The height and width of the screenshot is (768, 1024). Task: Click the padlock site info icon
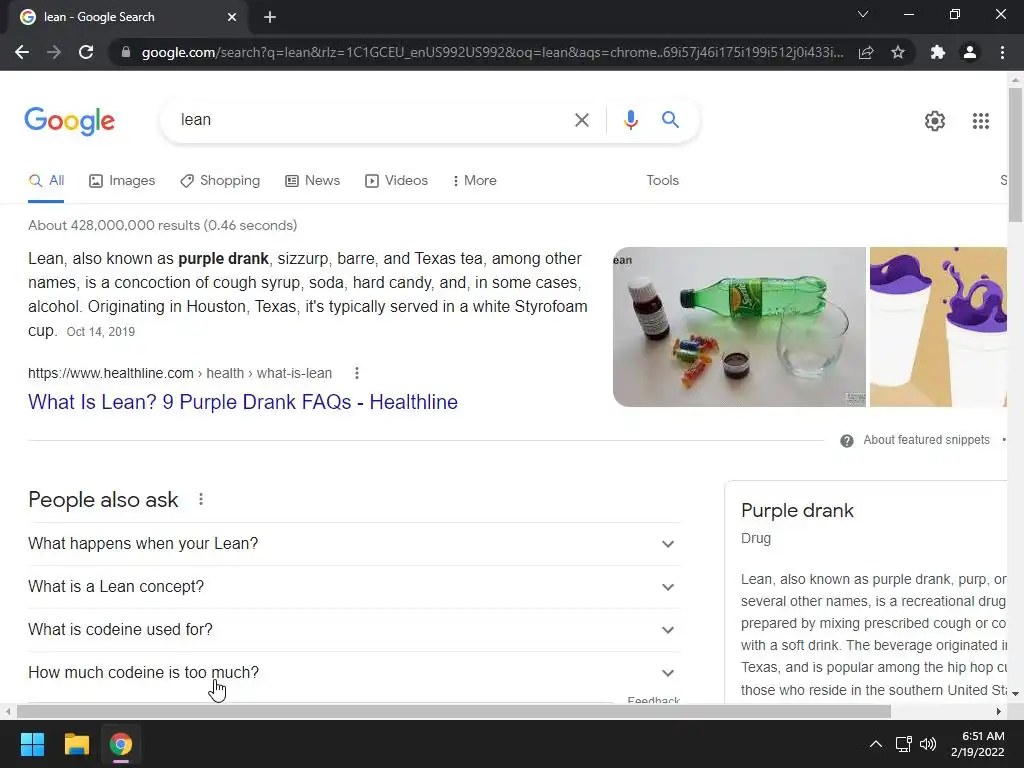pos(125,52)
